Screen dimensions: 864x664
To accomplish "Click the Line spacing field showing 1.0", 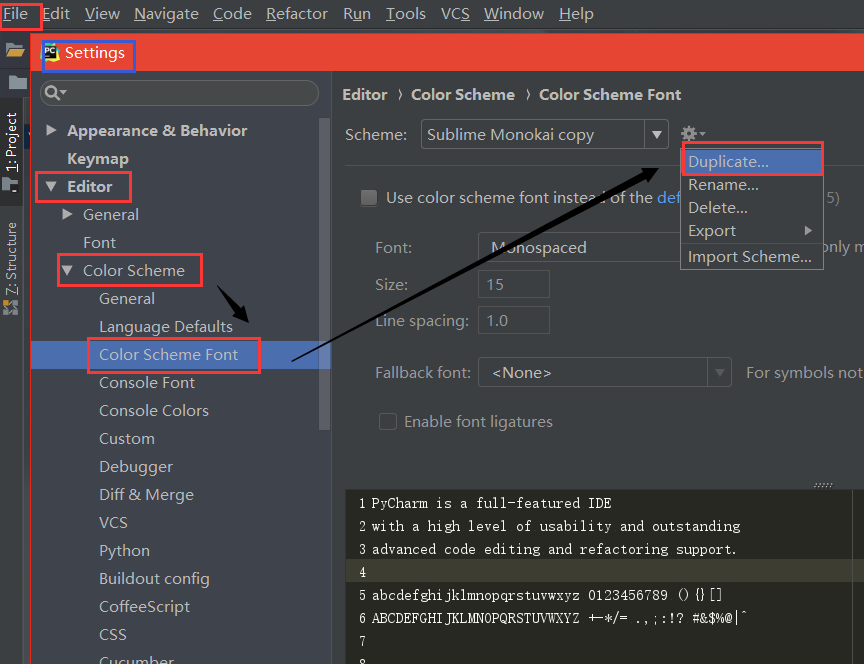I will (514, 320).
